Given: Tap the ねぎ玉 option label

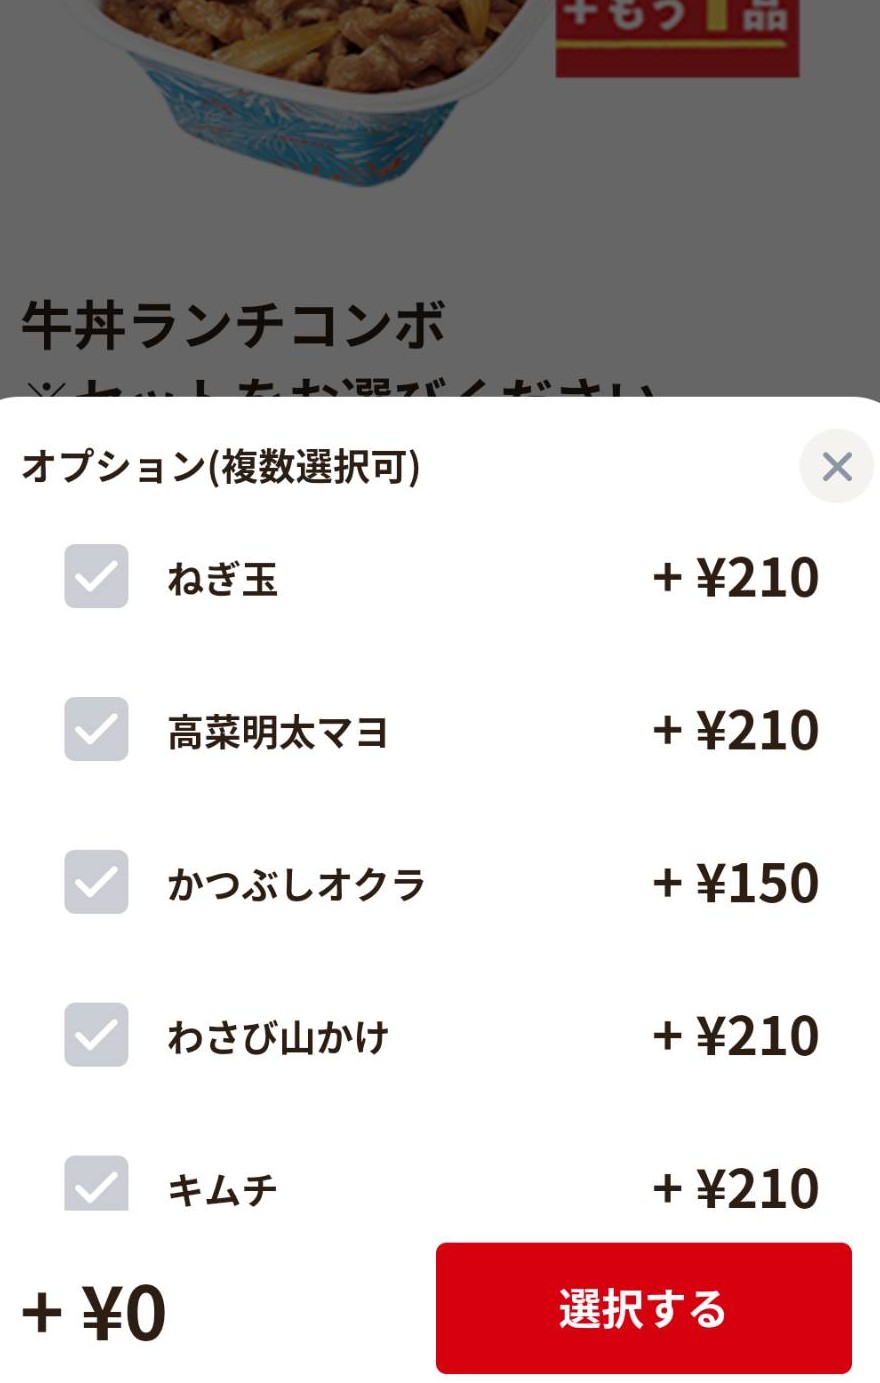Looking at the screenshot, I should pyautogui.click(x=222, y=579).
